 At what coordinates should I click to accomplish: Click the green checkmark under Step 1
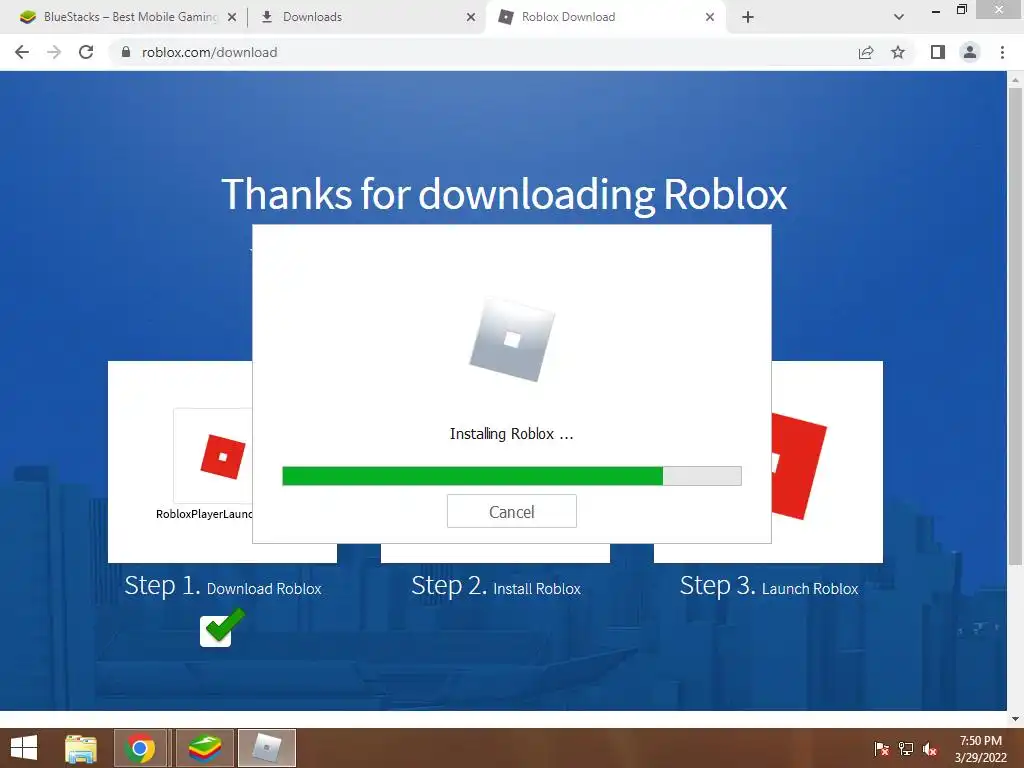coord(222,628)
